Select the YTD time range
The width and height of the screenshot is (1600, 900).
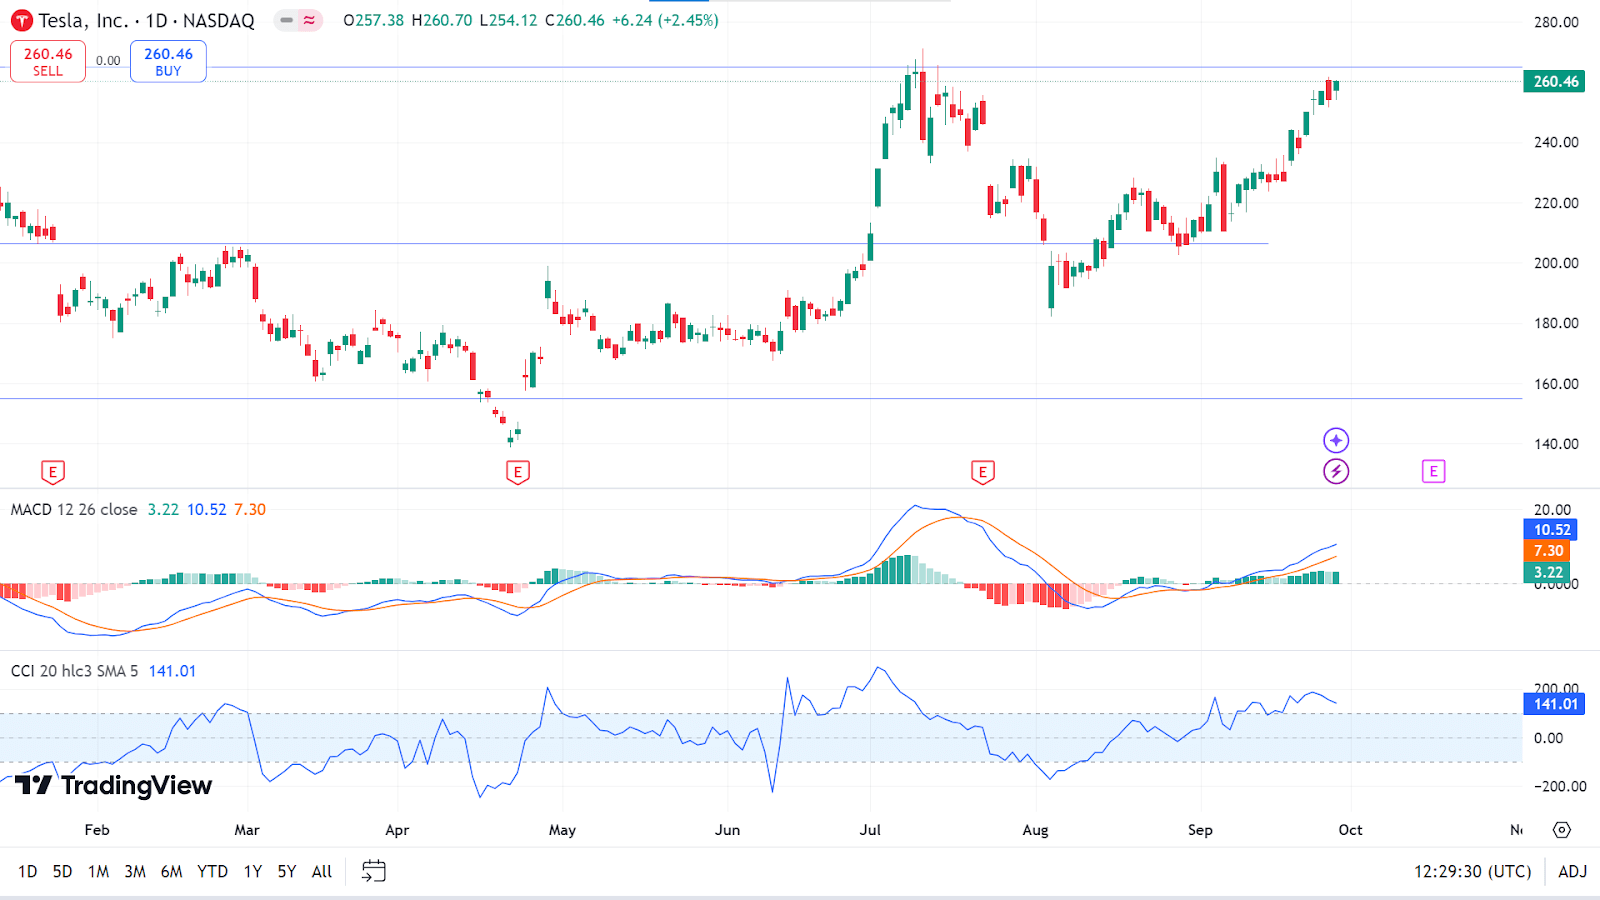pyautogui.click(x=212, y=872)
